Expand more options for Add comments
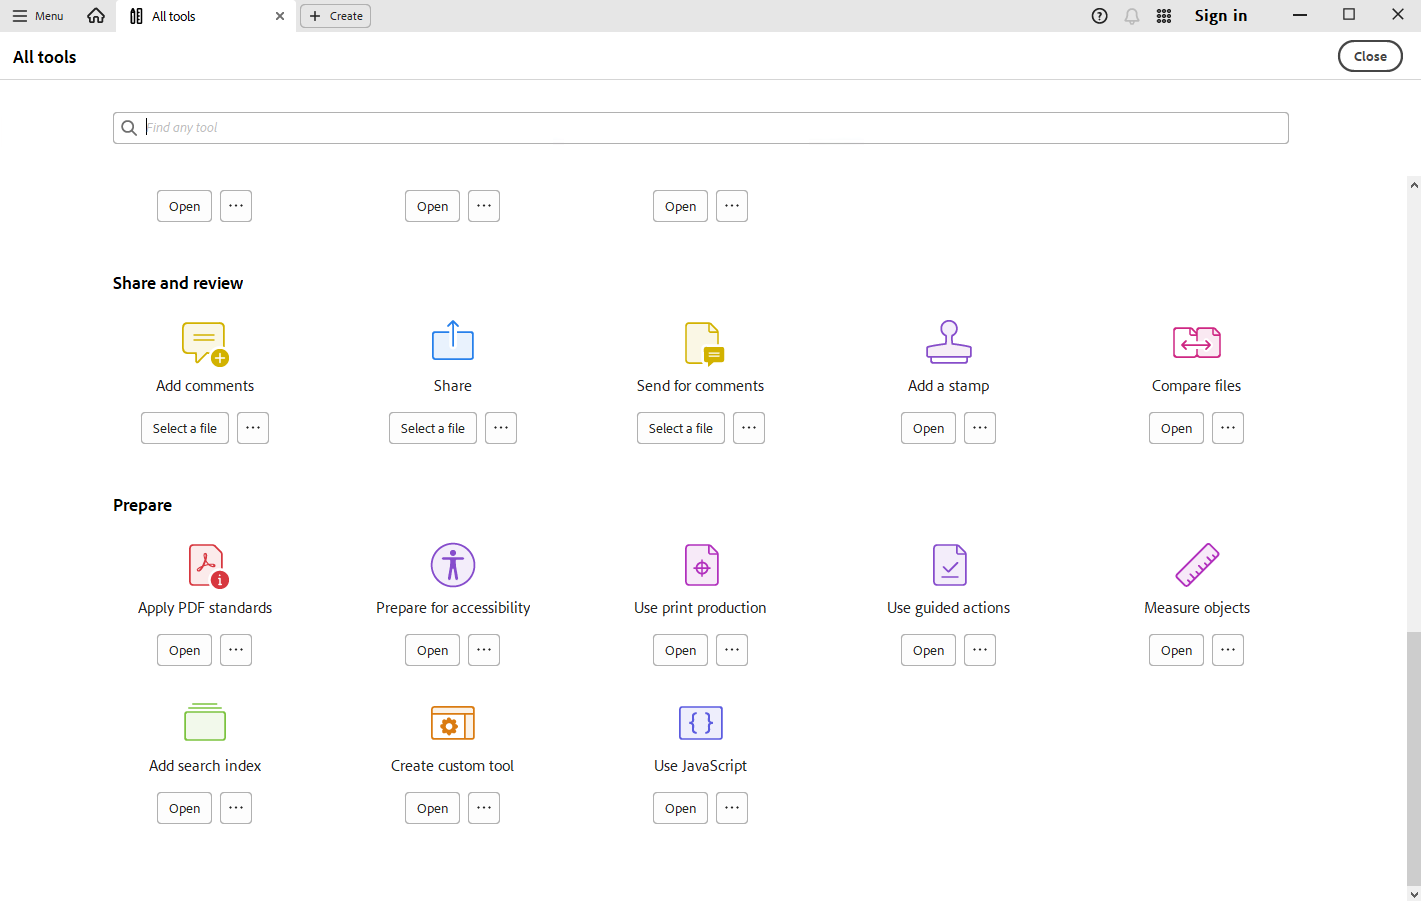 point(253,428)
